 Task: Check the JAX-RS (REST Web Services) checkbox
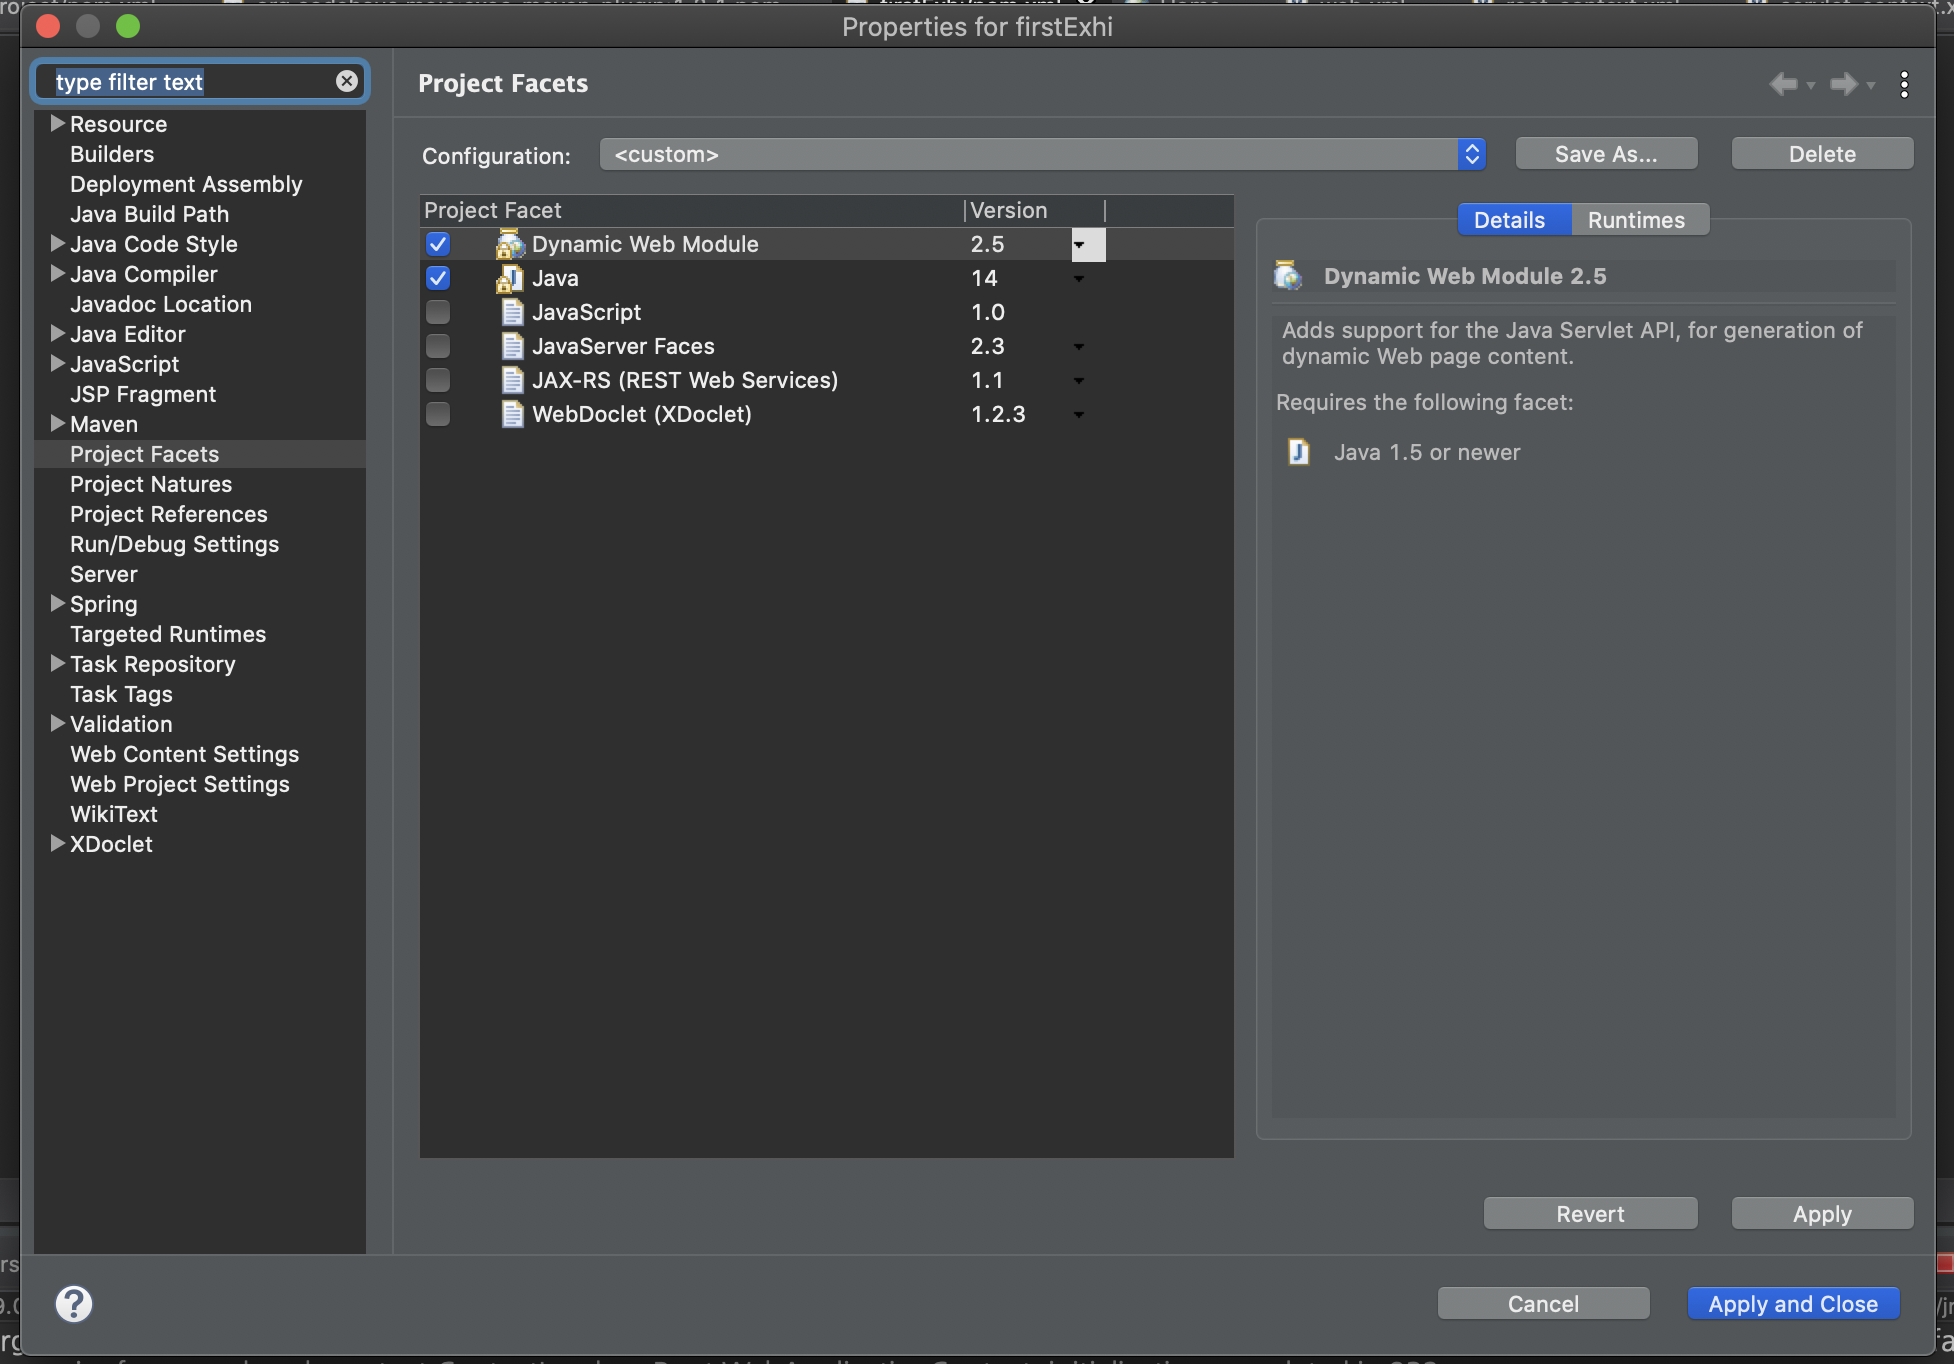click(438, 380)
